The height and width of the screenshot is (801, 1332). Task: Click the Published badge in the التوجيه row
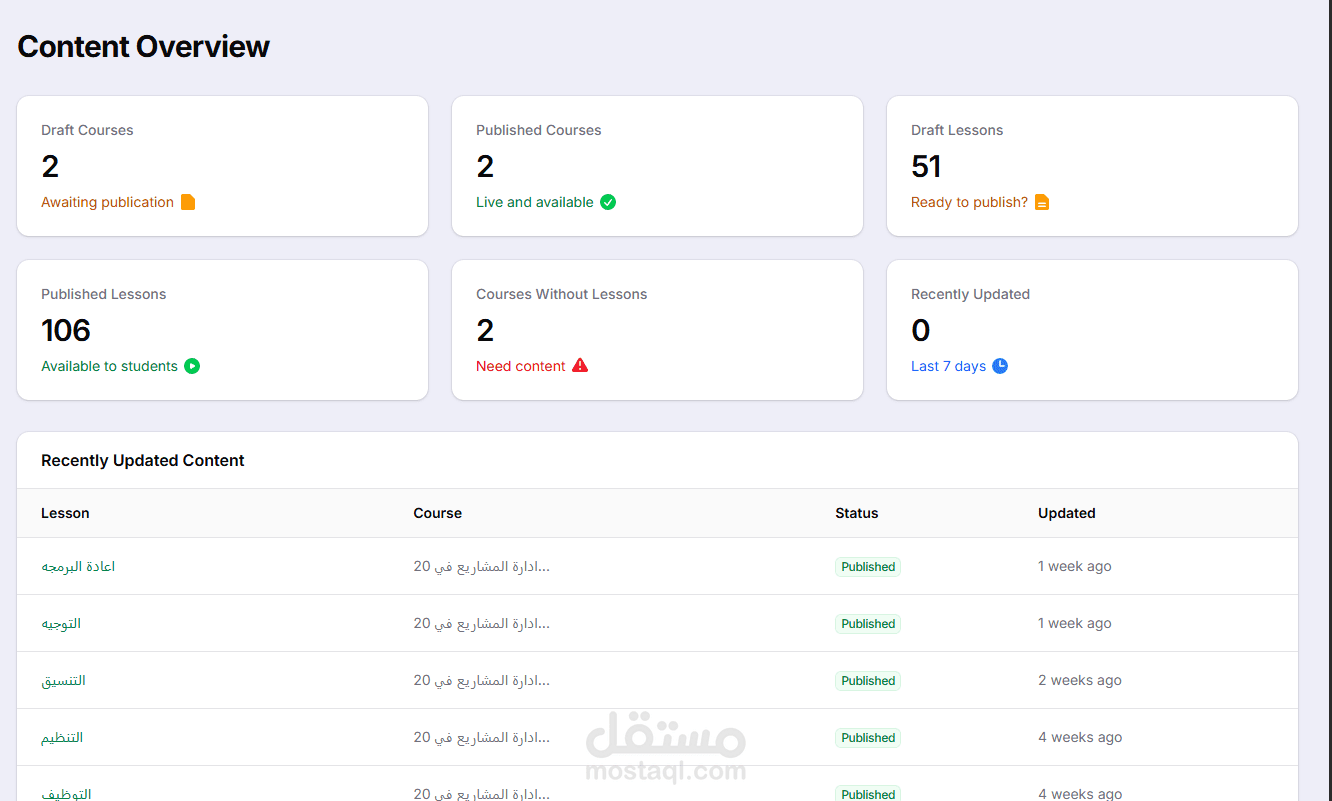point(868,624)
